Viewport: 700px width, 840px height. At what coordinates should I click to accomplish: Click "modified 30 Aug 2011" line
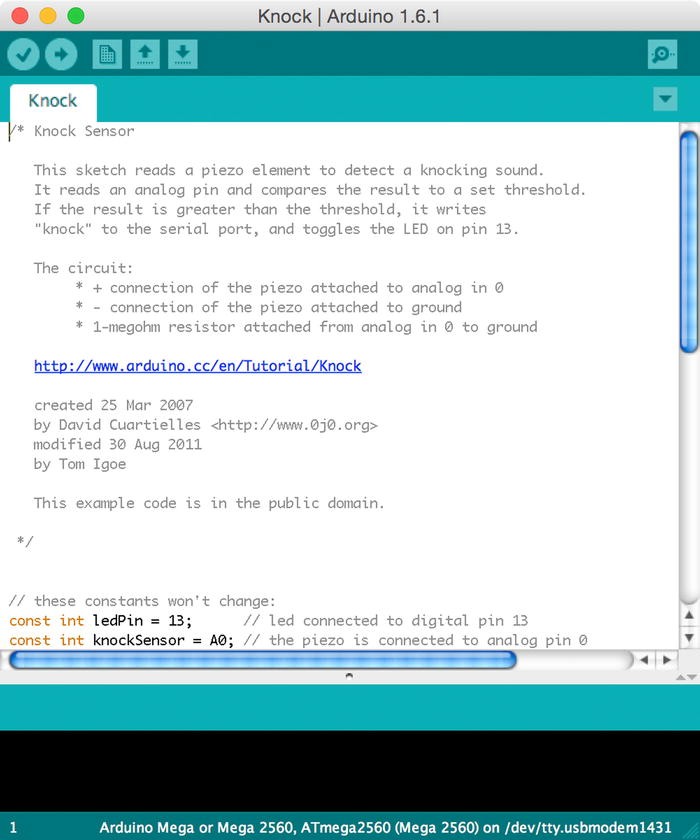pos(118,444)
